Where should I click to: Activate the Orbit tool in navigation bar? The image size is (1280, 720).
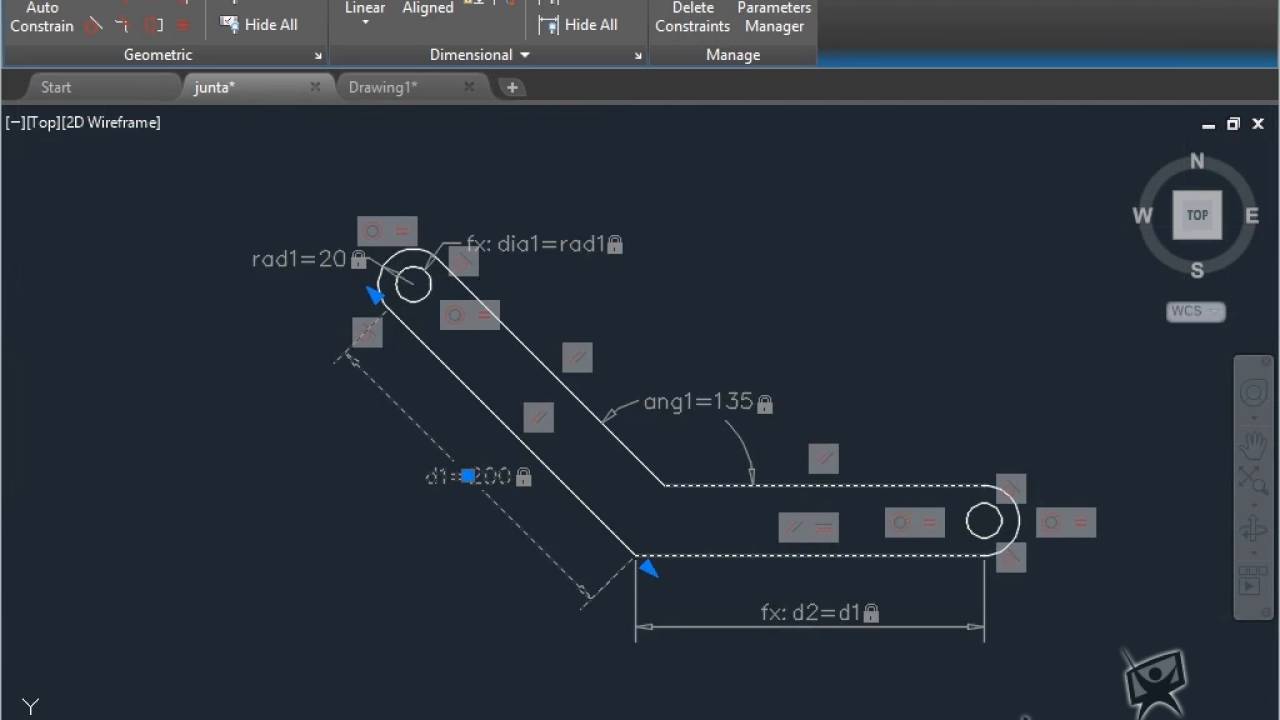[1253, 530]
